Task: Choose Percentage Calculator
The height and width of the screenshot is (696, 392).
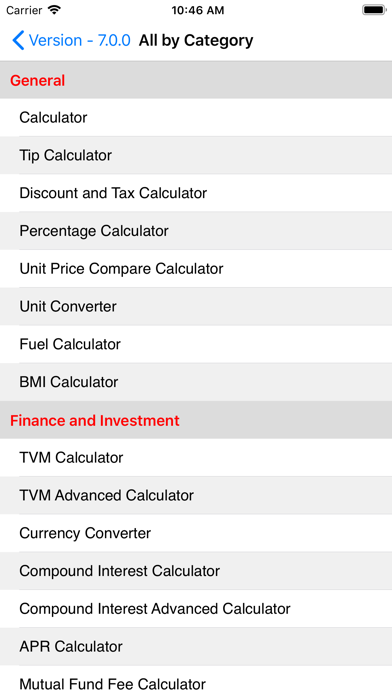Action: 196,231
